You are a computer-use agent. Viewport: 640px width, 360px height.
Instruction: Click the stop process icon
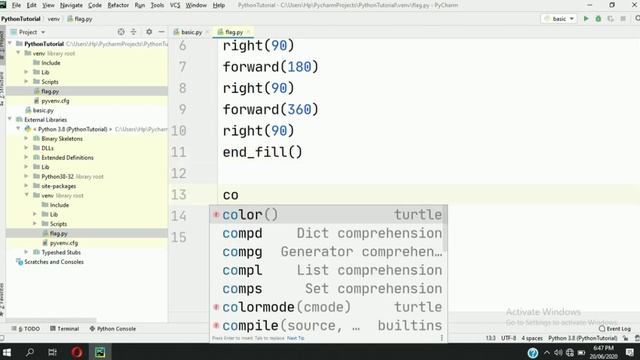point(623,19)
